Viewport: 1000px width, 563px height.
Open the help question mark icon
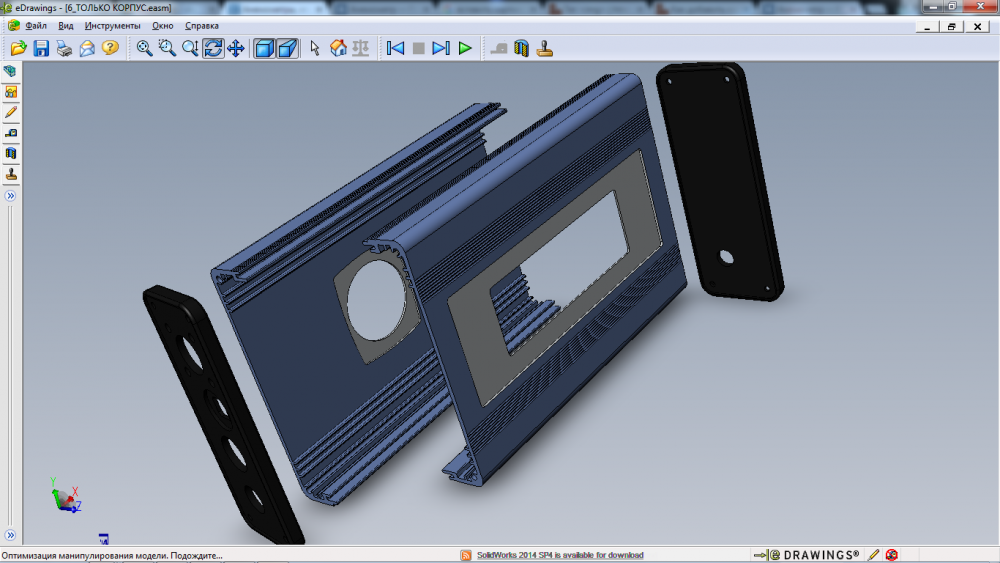click(x=110, y=48)
